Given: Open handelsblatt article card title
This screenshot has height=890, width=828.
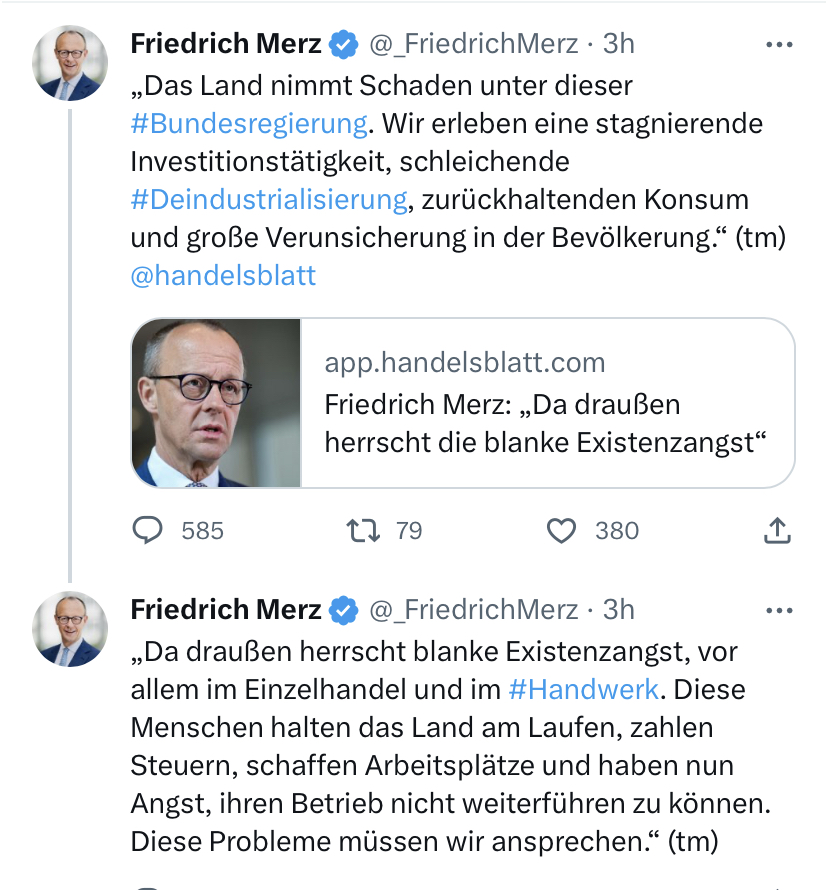Looking at the screenshot, I should pyautogui.click(x=545, y=423).
